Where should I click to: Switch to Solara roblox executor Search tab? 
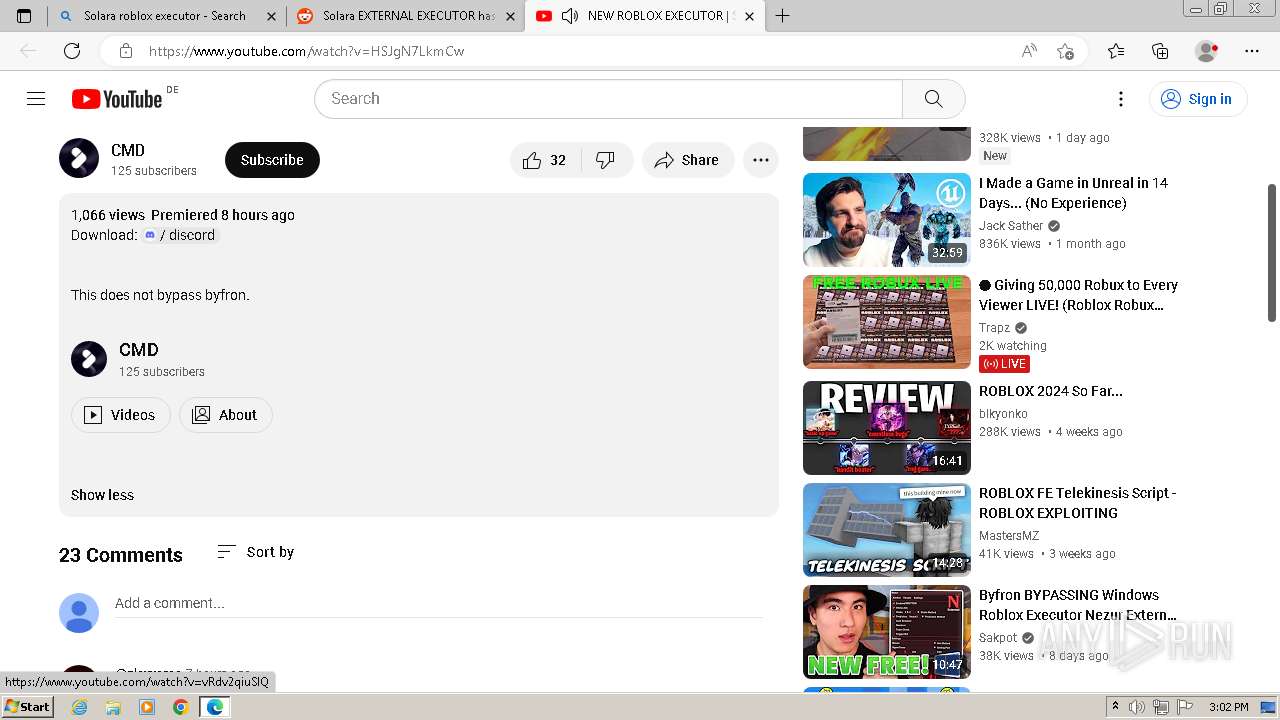click(x=165, y=16)
